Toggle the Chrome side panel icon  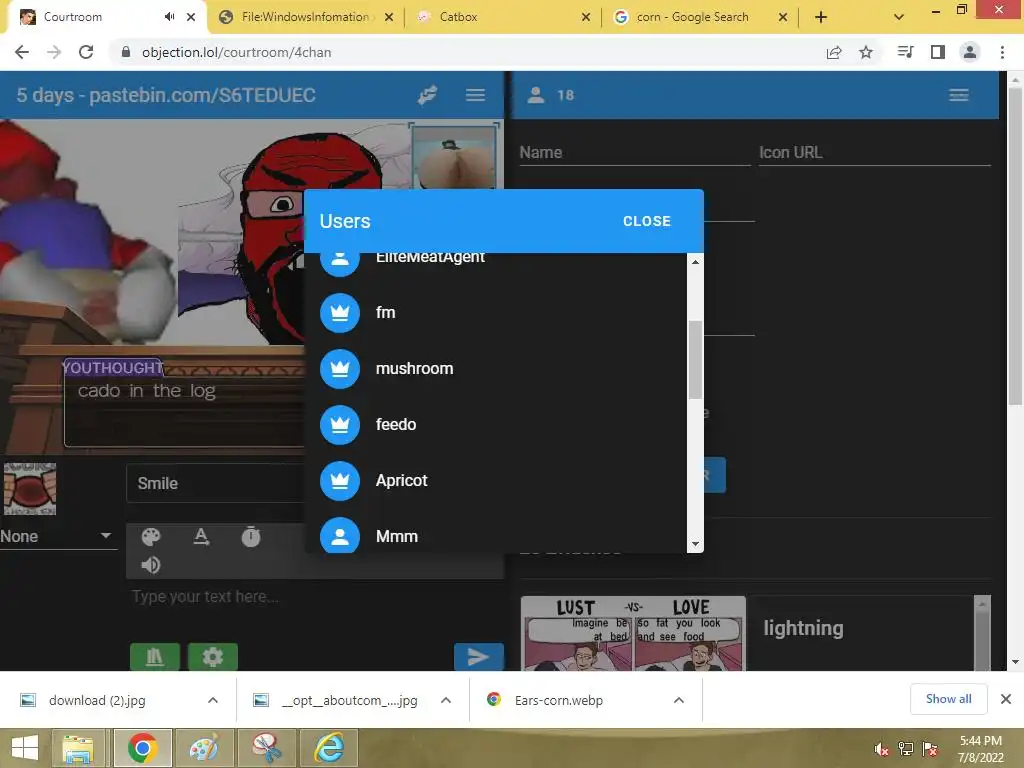pyautogui.click(x=938, y=52)
